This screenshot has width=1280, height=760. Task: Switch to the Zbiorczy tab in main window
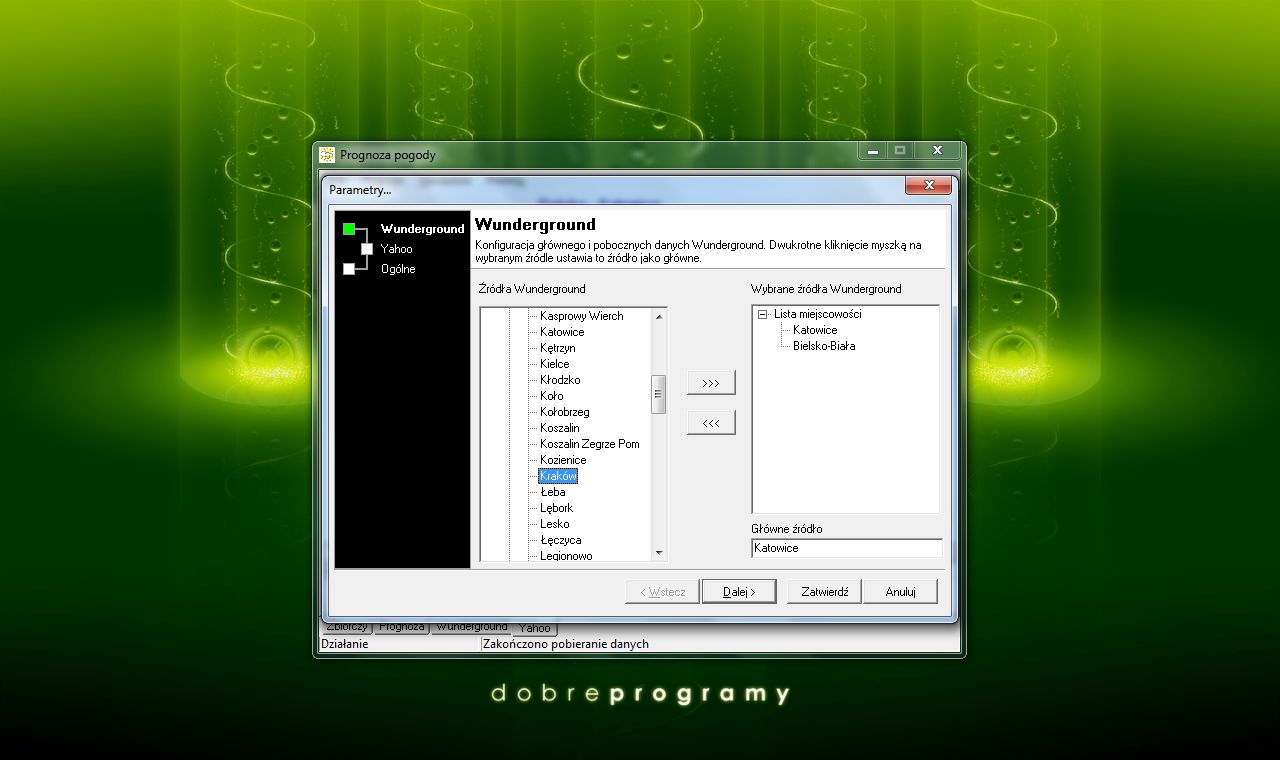click(347, 627)
